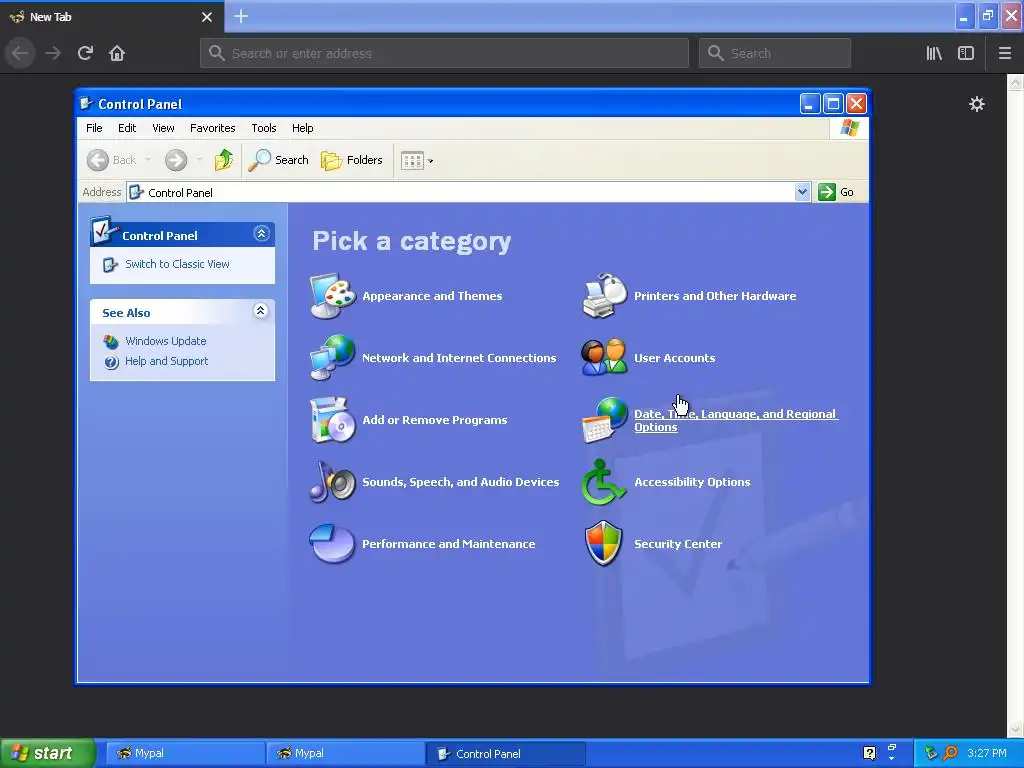Viewport: 1024px width, 768px height.
Task: Click the Windows flag logo in Control Panel
Action: (x=850, y=127)
